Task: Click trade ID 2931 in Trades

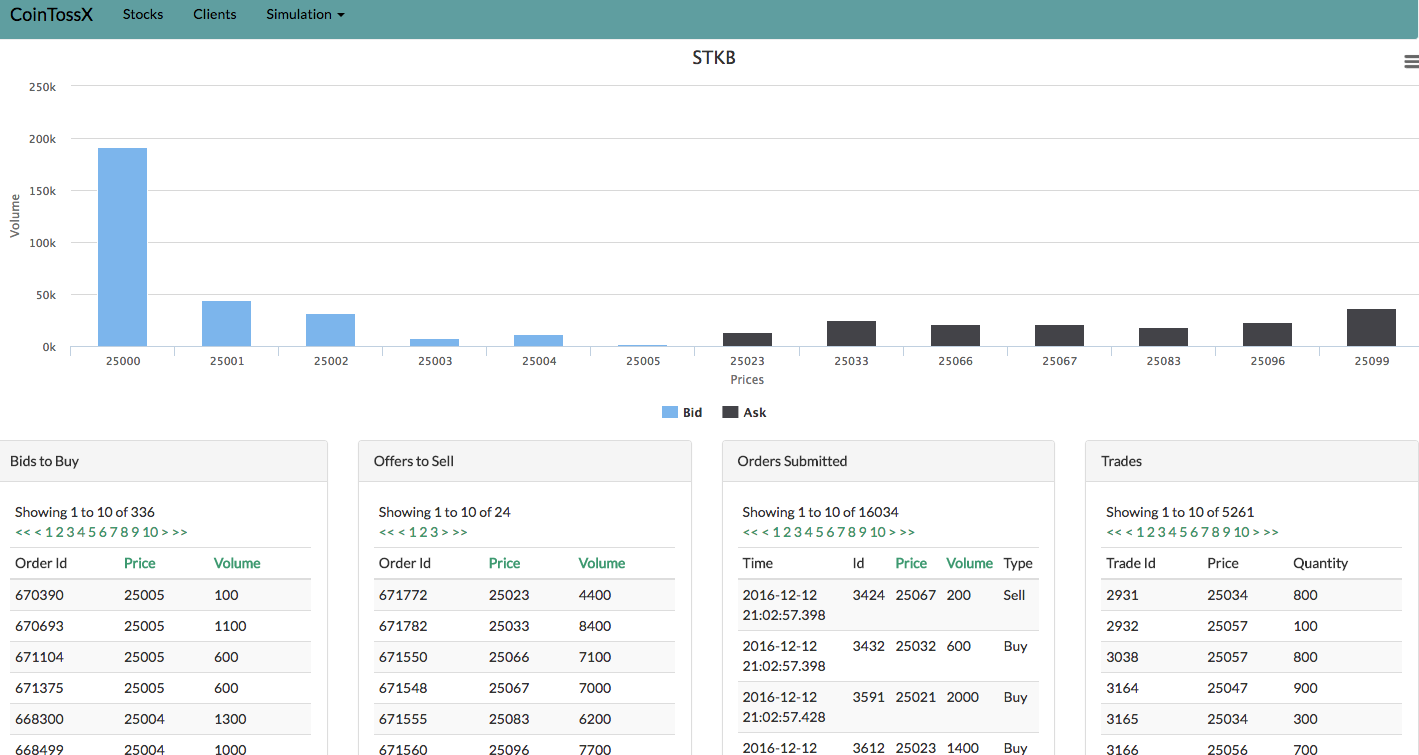Action: pos(1123,595)
